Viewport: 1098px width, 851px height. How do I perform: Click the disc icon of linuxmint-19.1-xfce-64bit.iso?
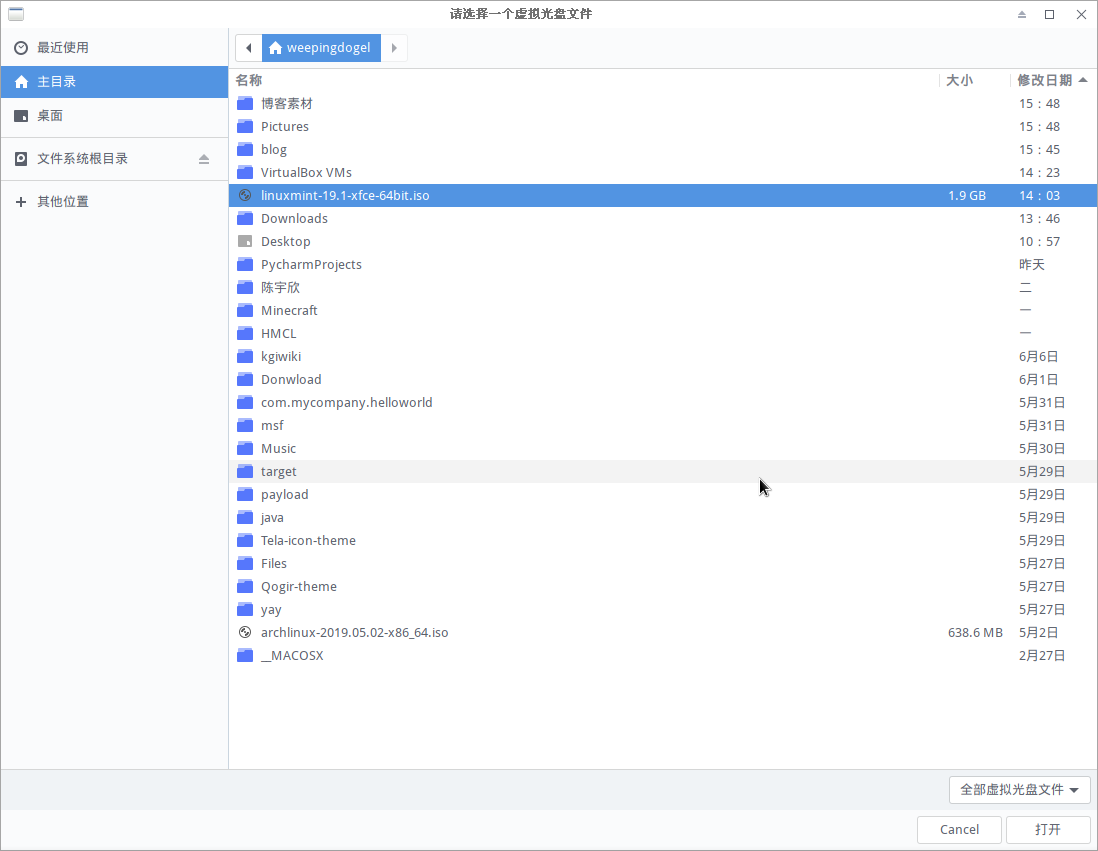[245, 196]
